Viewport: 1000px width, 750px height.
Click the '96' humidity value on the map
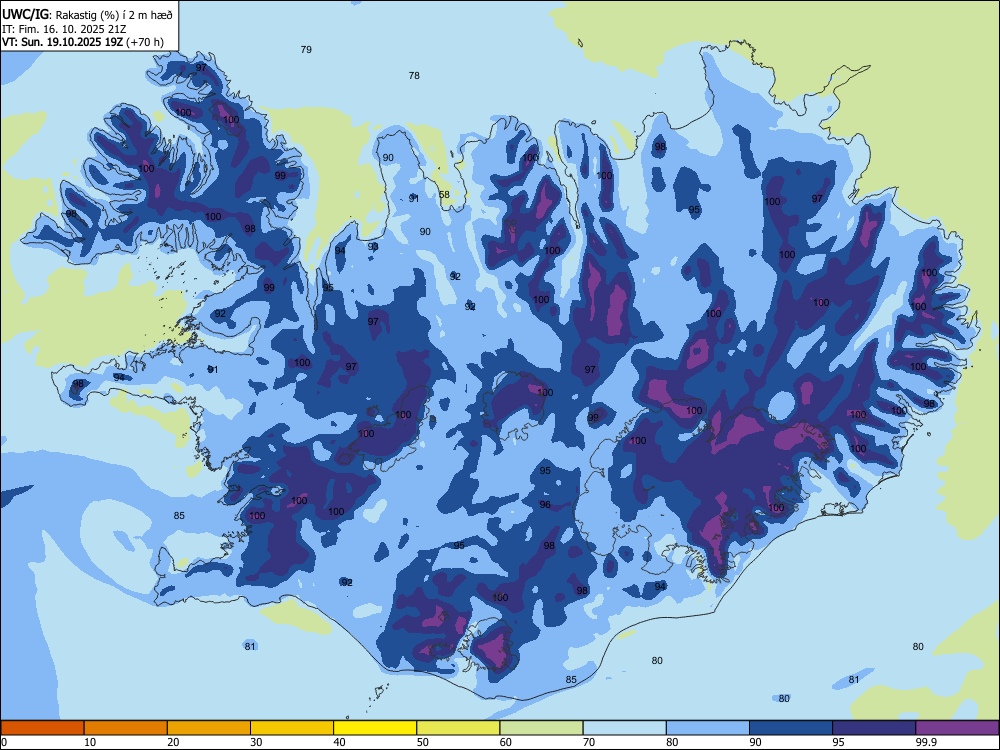point(545,504)
